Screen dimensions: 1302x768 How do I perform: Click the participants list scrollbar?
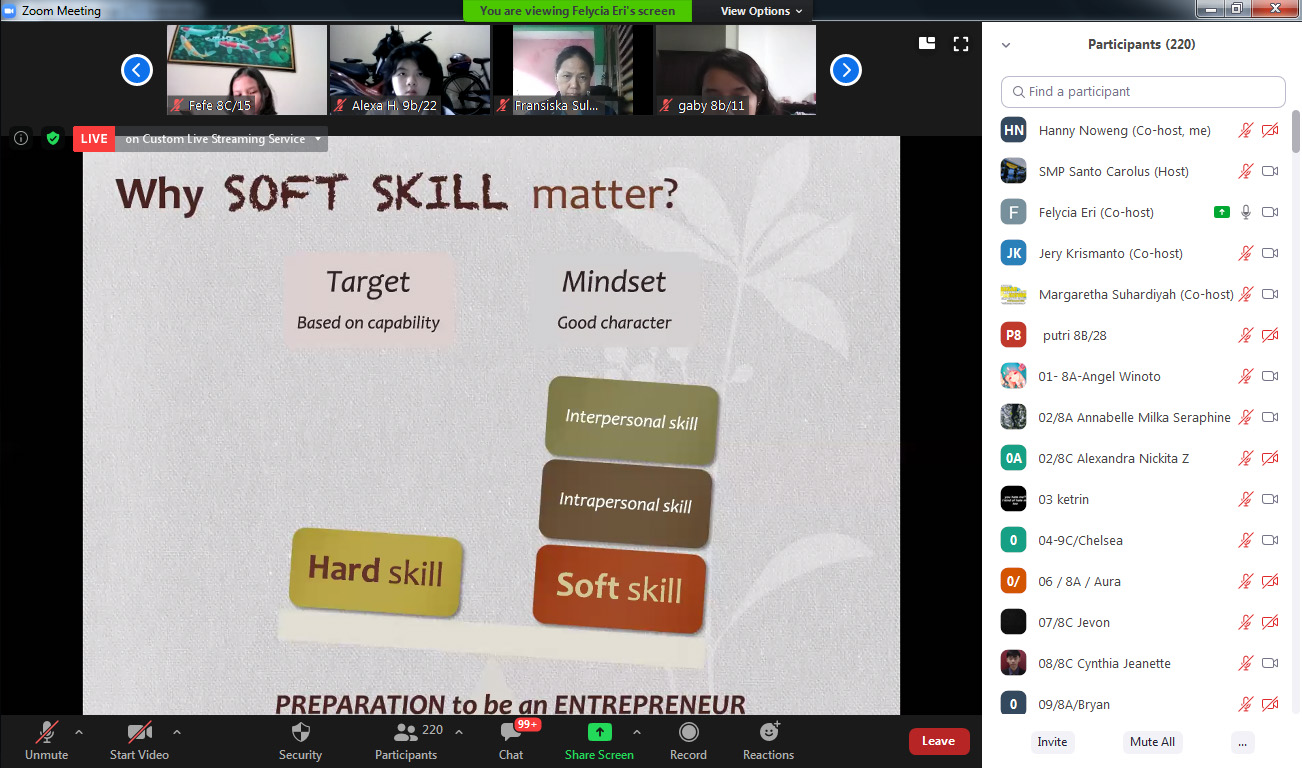1297,132
